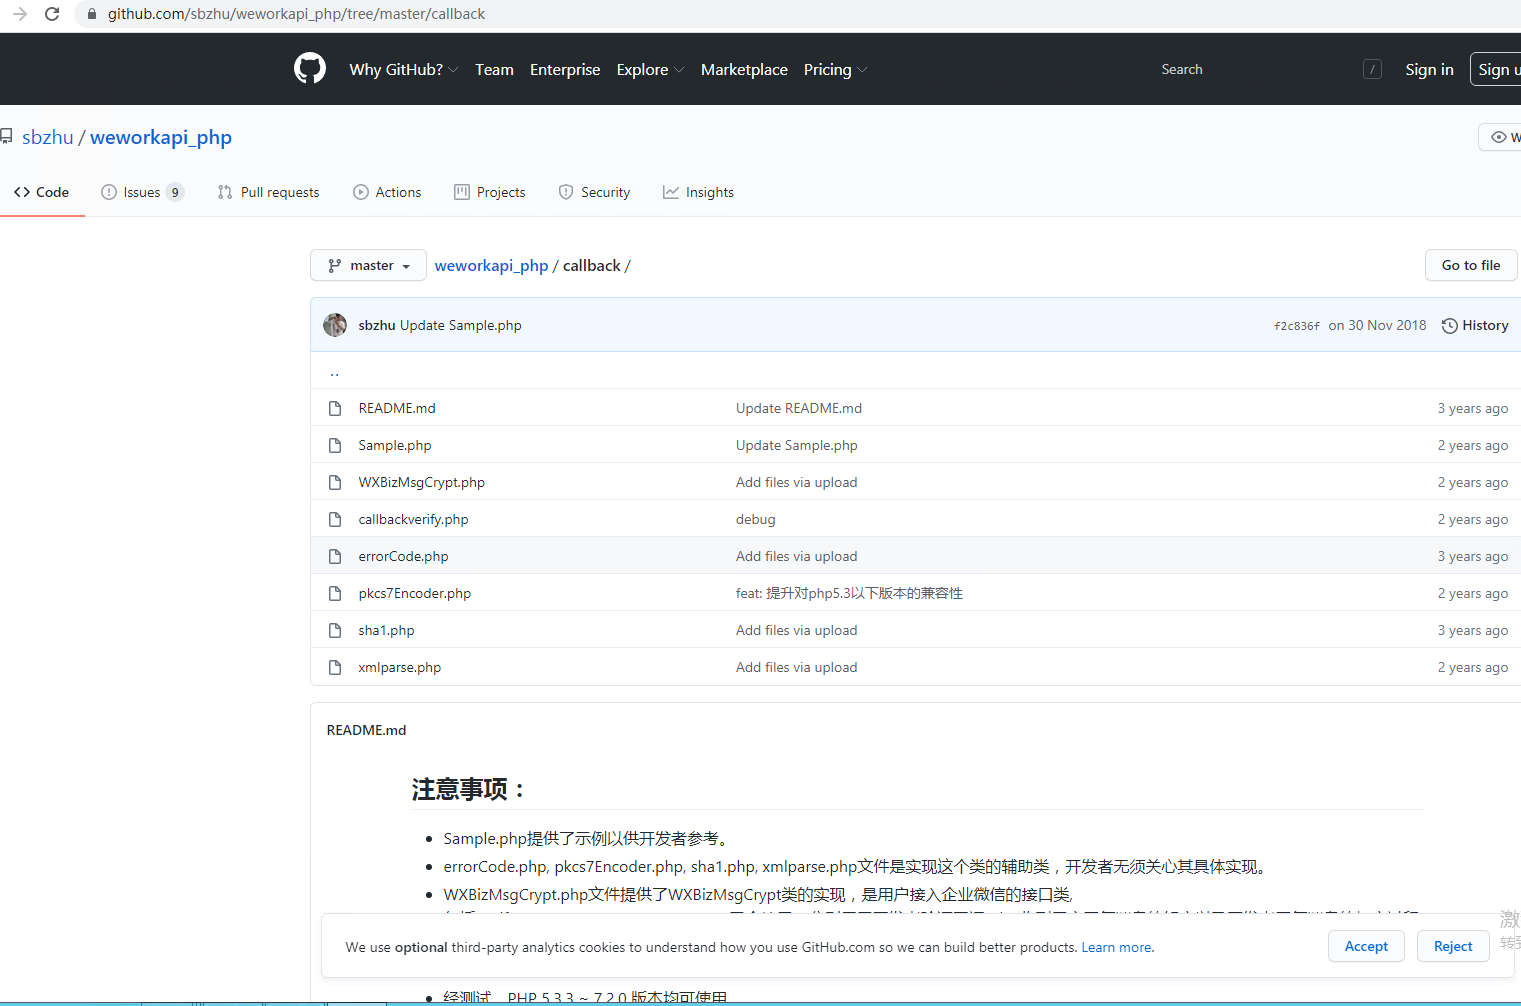Viewport: 1521px width, 1006px height.
Task: Click the file icon next to pkcs7Encoder.php
Action: click(x=335, y=593)
